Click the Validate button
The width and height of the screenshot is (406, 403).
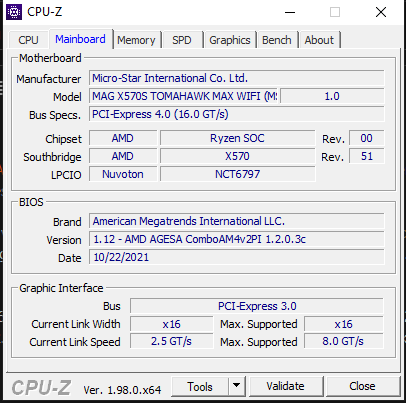pos(286,386)
